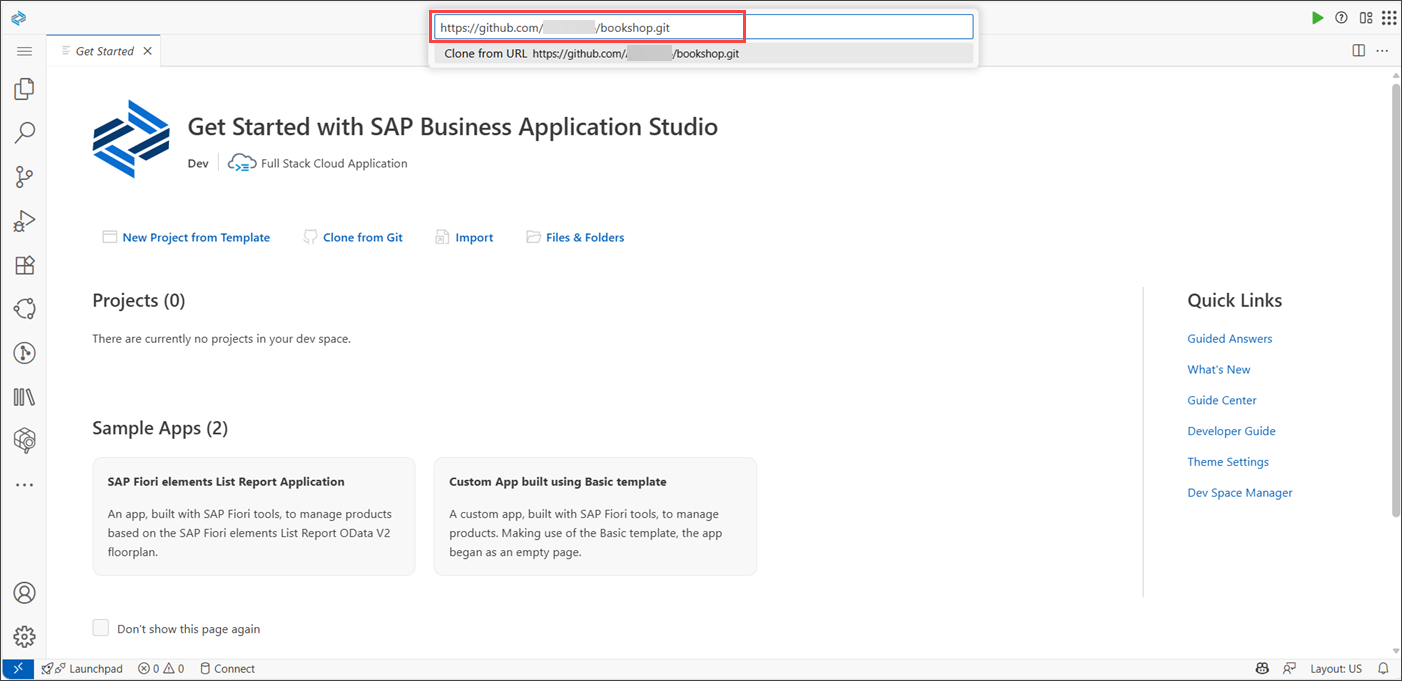
Task: Click the vertical scrollbar of the page
Action: pyautogui.click(x=1396, y=300)
